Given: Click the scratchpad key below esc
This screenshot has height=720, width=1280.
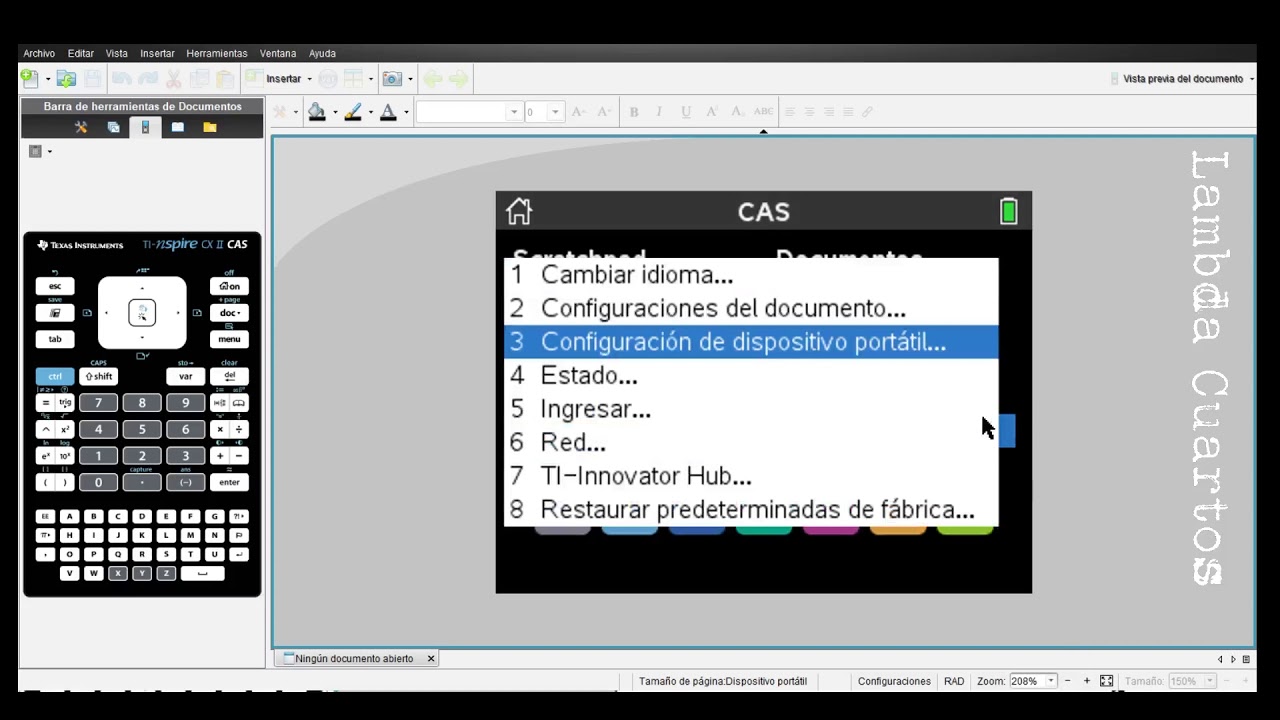Looking at the screenshot, I should coord(55,313).
